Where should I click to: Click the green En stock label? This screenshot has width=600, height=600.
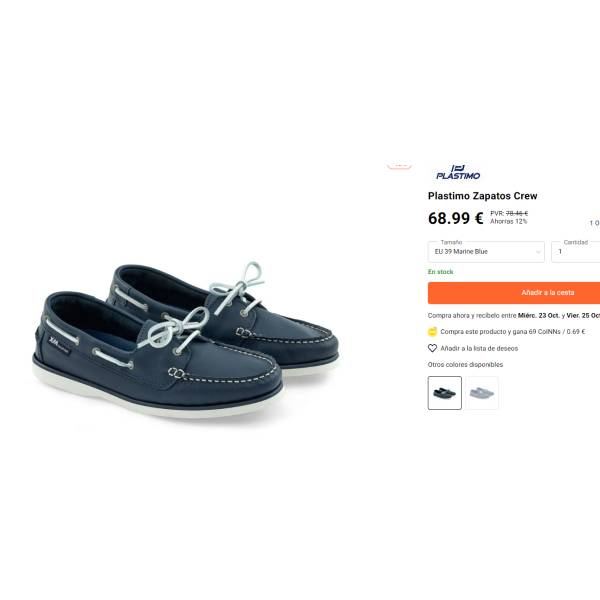click(440, 272)
